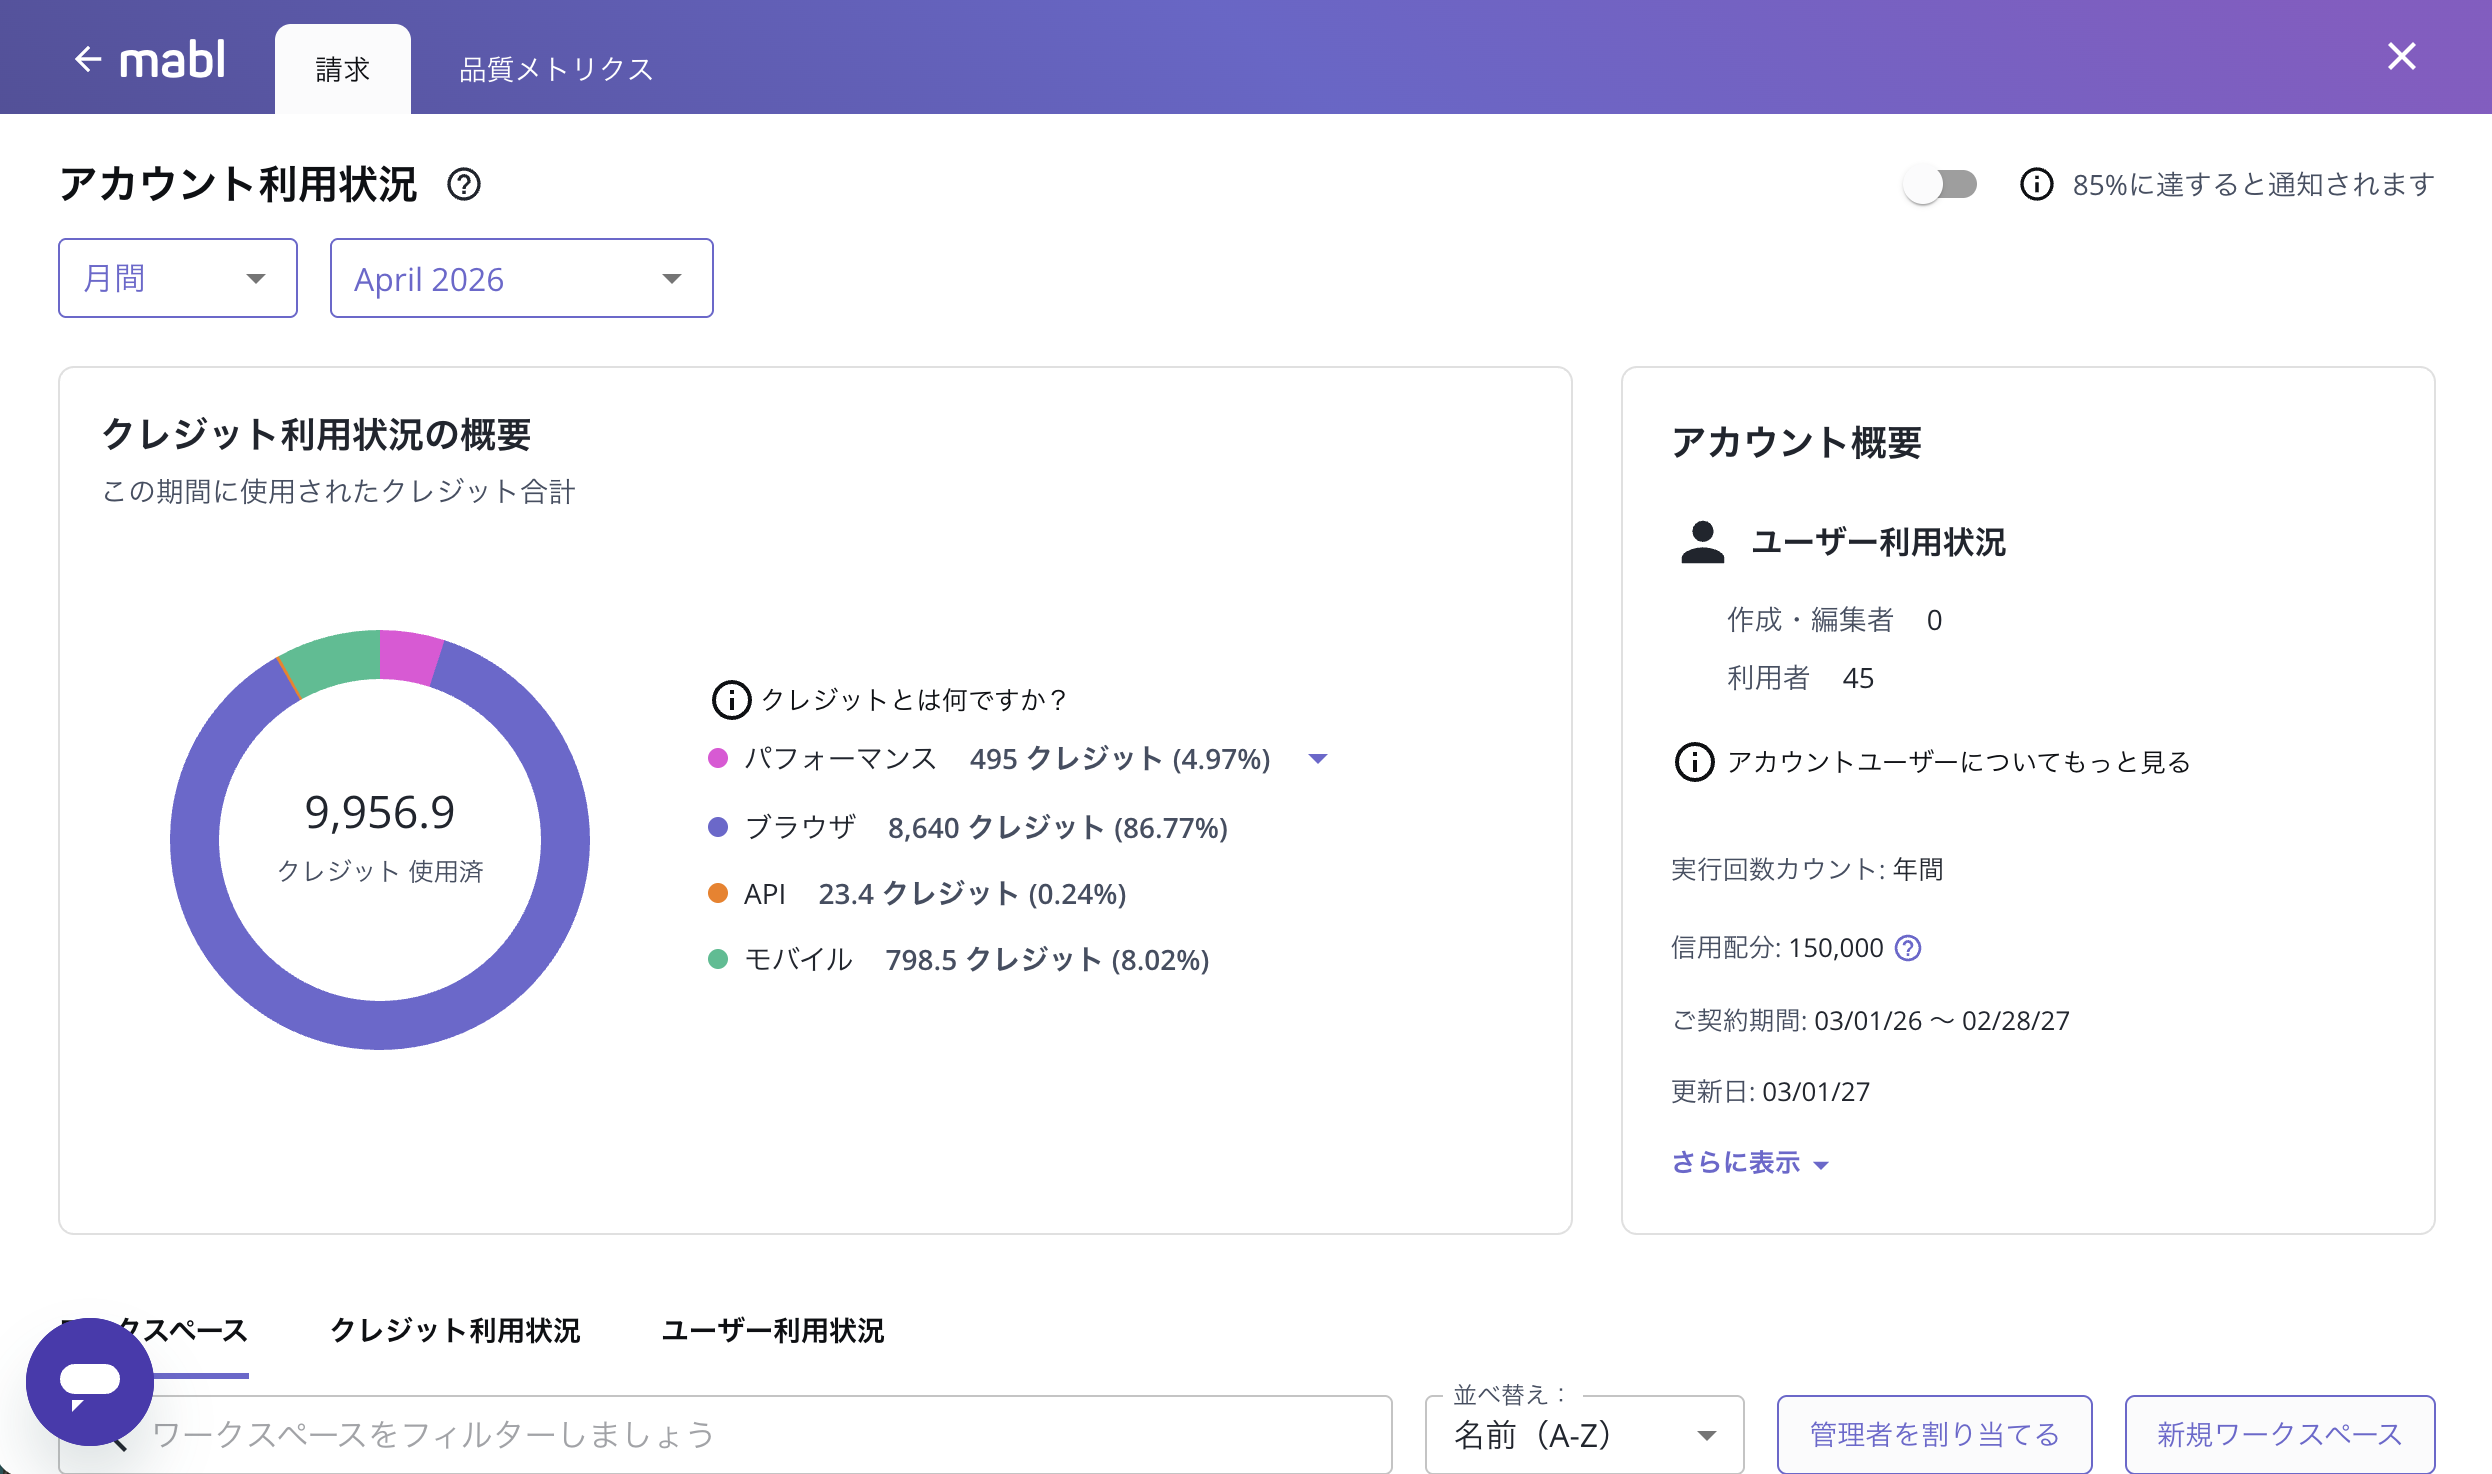Screen dimensions: 2492x1474
Task: Click the 管理者を割り当てる button
Action: coord(1932,1433)
